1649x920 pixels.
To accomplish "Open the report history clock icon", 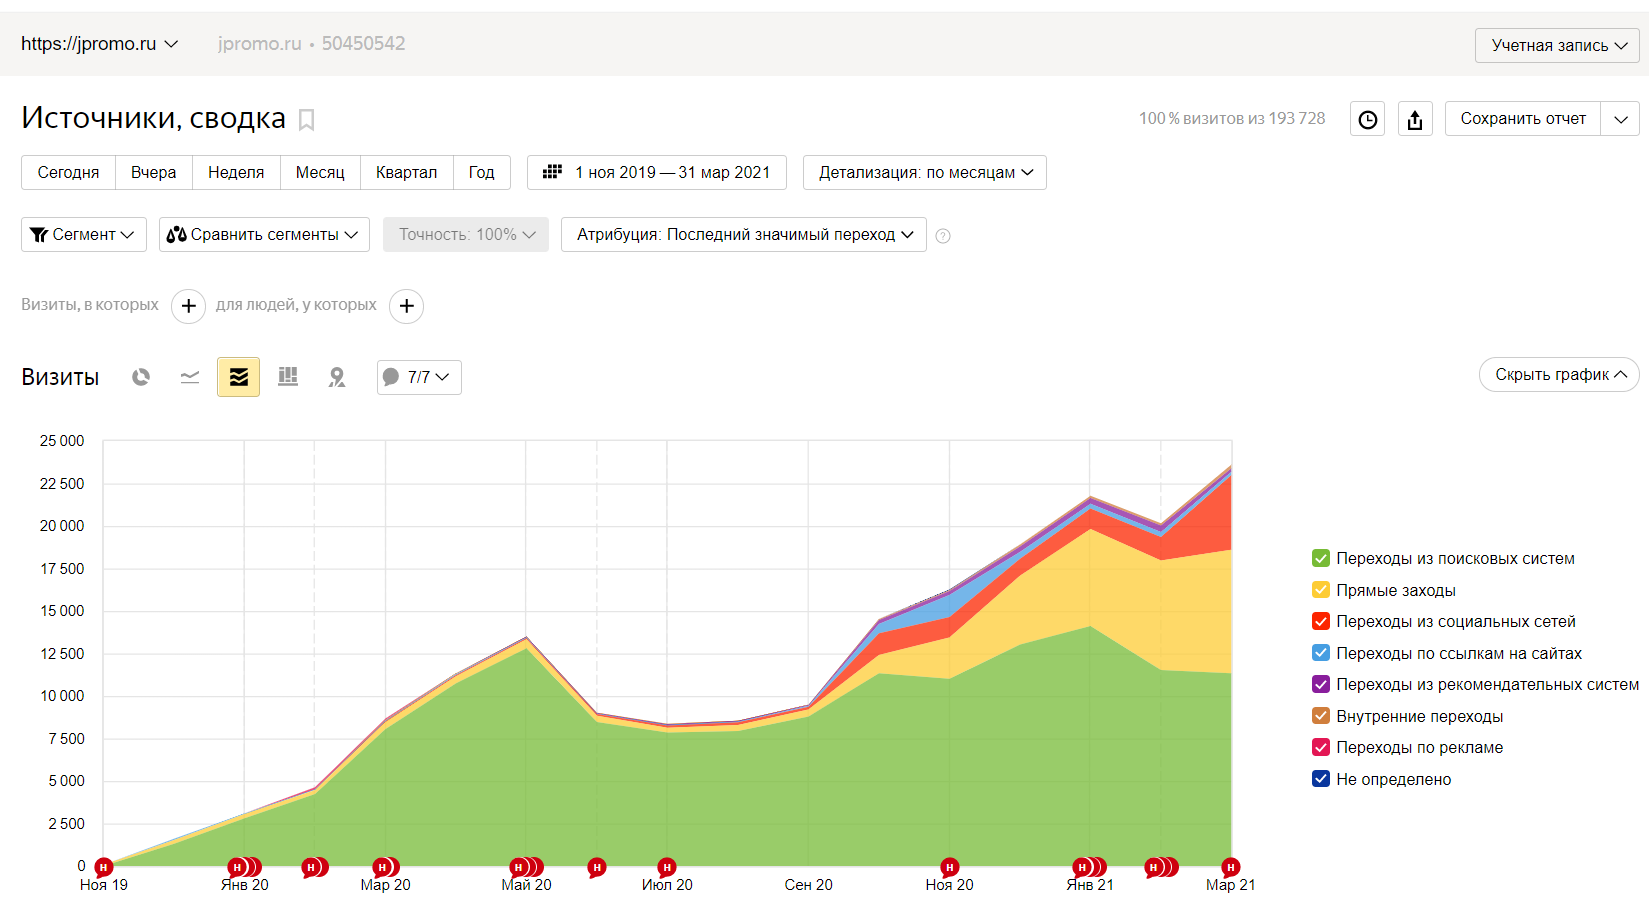I will (1367, 119).
